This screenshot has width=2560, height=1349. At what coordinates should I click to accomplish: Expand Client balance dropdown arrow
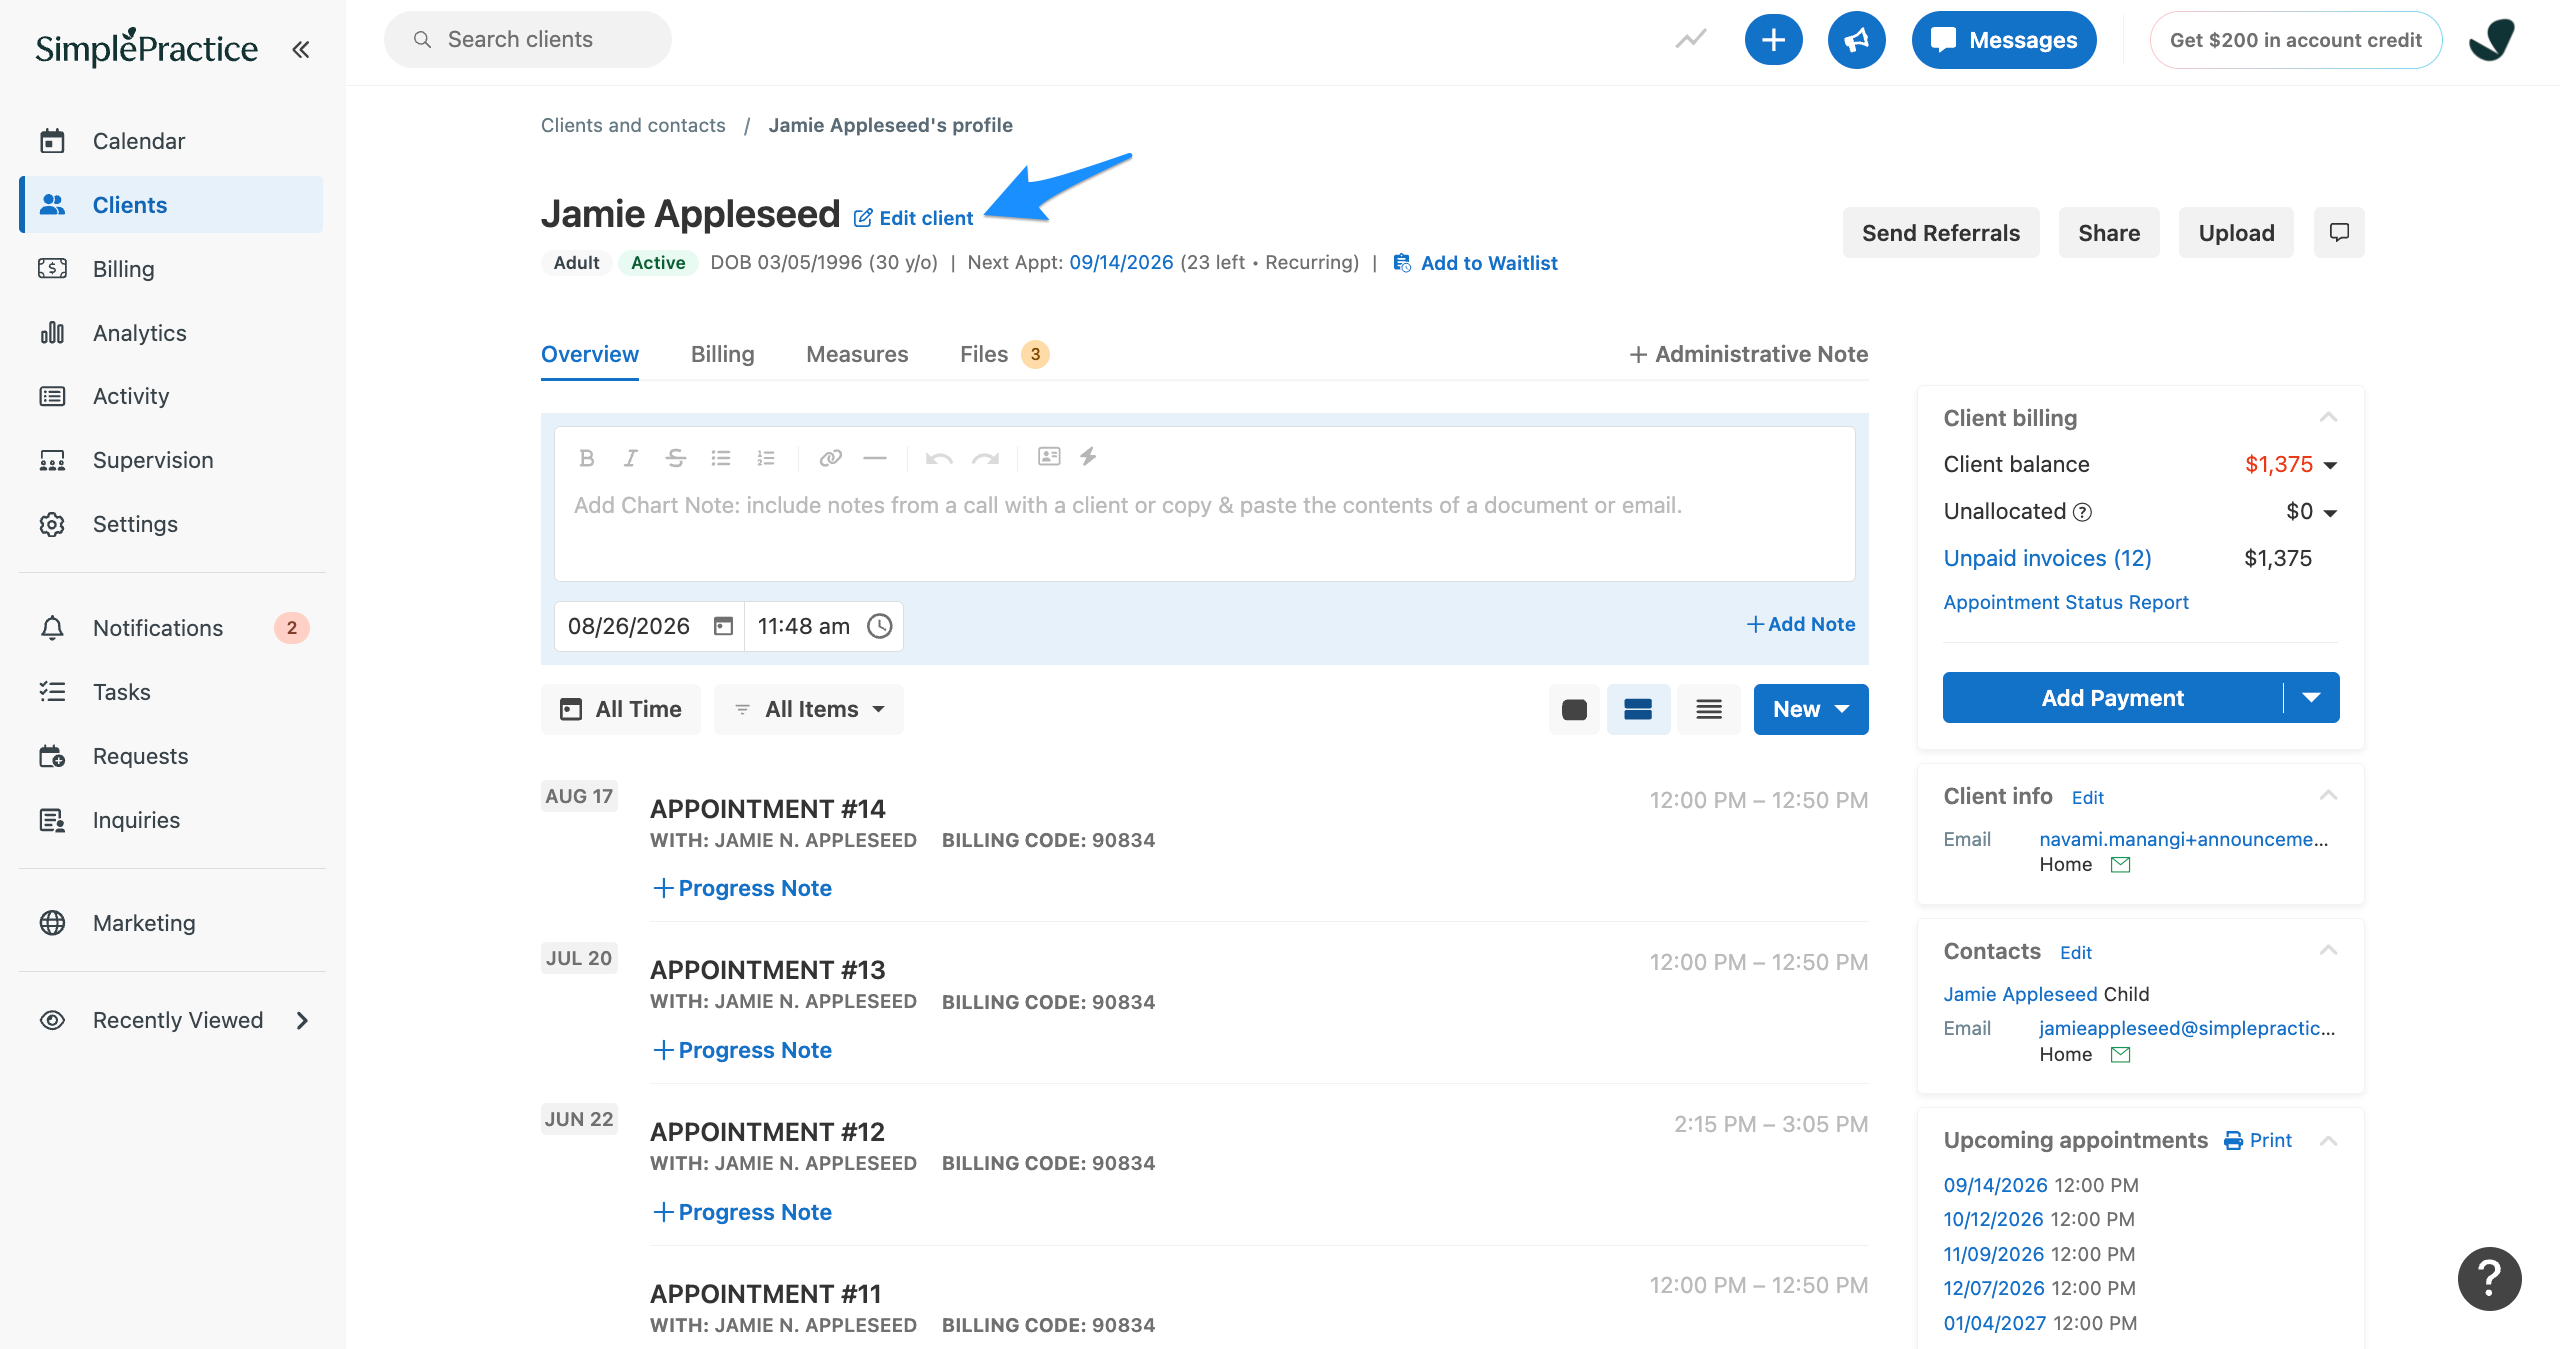[x=2330, y=465]
